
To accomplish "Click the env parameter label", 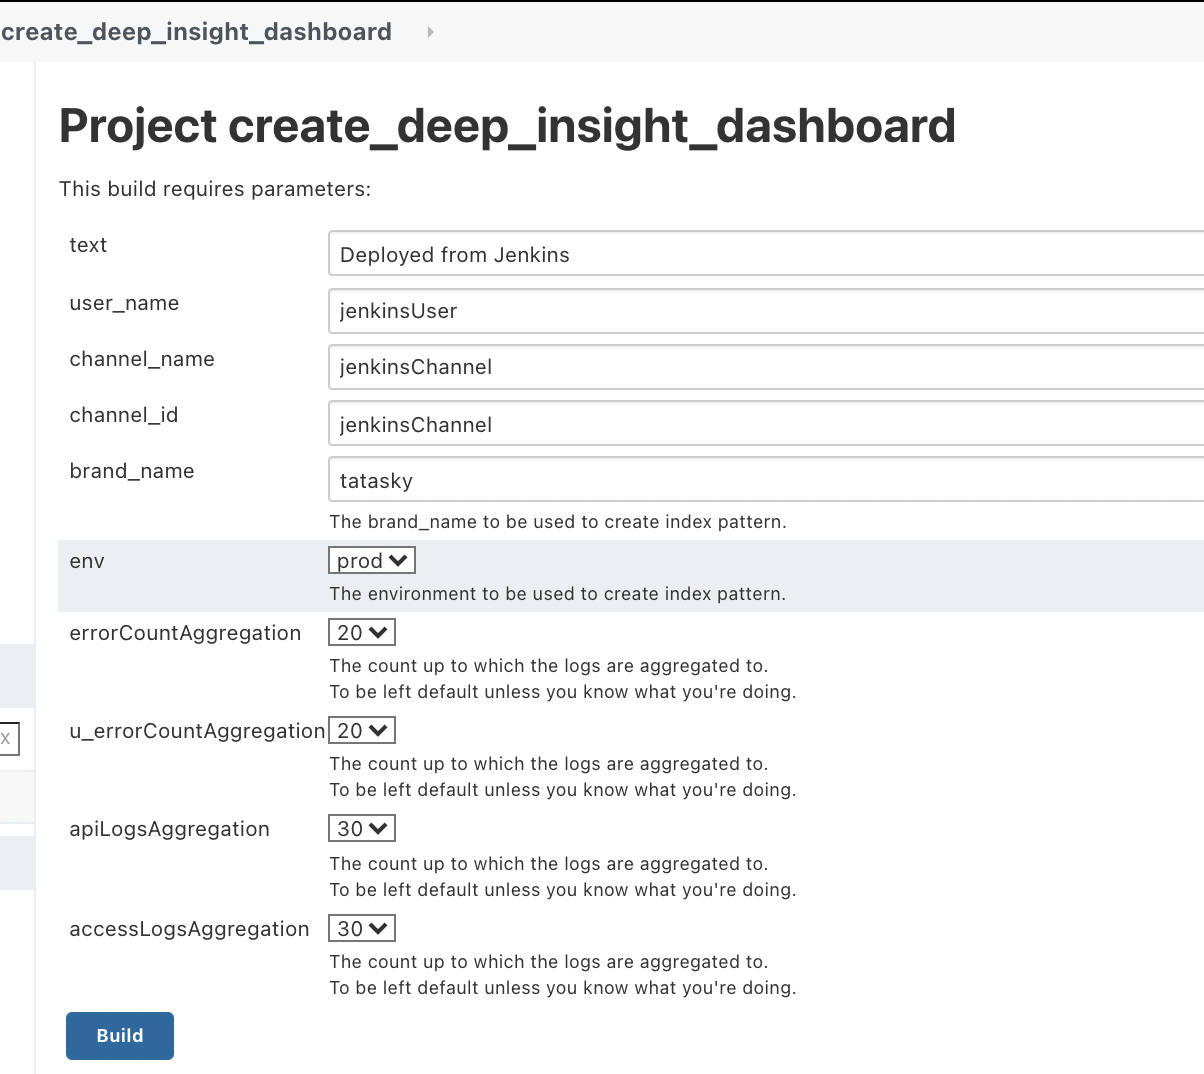I will coord(87,561).
